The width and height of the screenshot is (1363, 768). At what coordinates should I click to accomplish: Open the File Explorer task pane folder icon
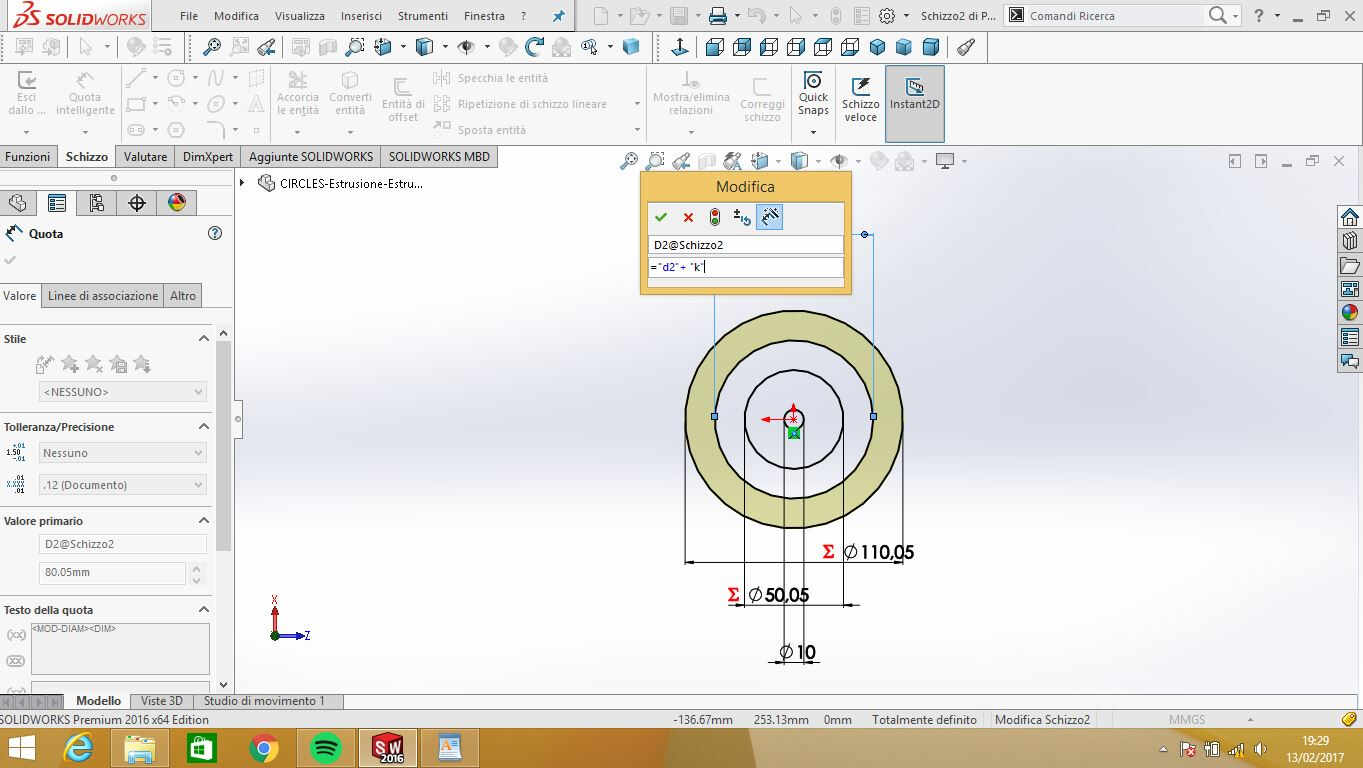(x=1350, y=265)
